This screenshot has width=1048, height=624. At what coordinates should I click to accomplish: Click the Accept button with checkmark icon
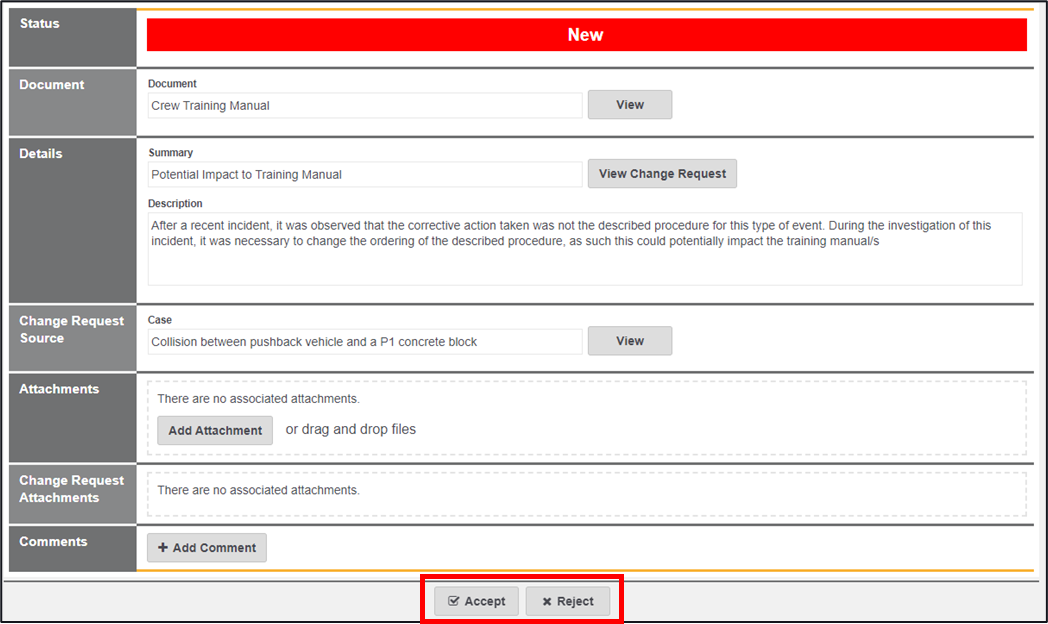tap(476, 601)
